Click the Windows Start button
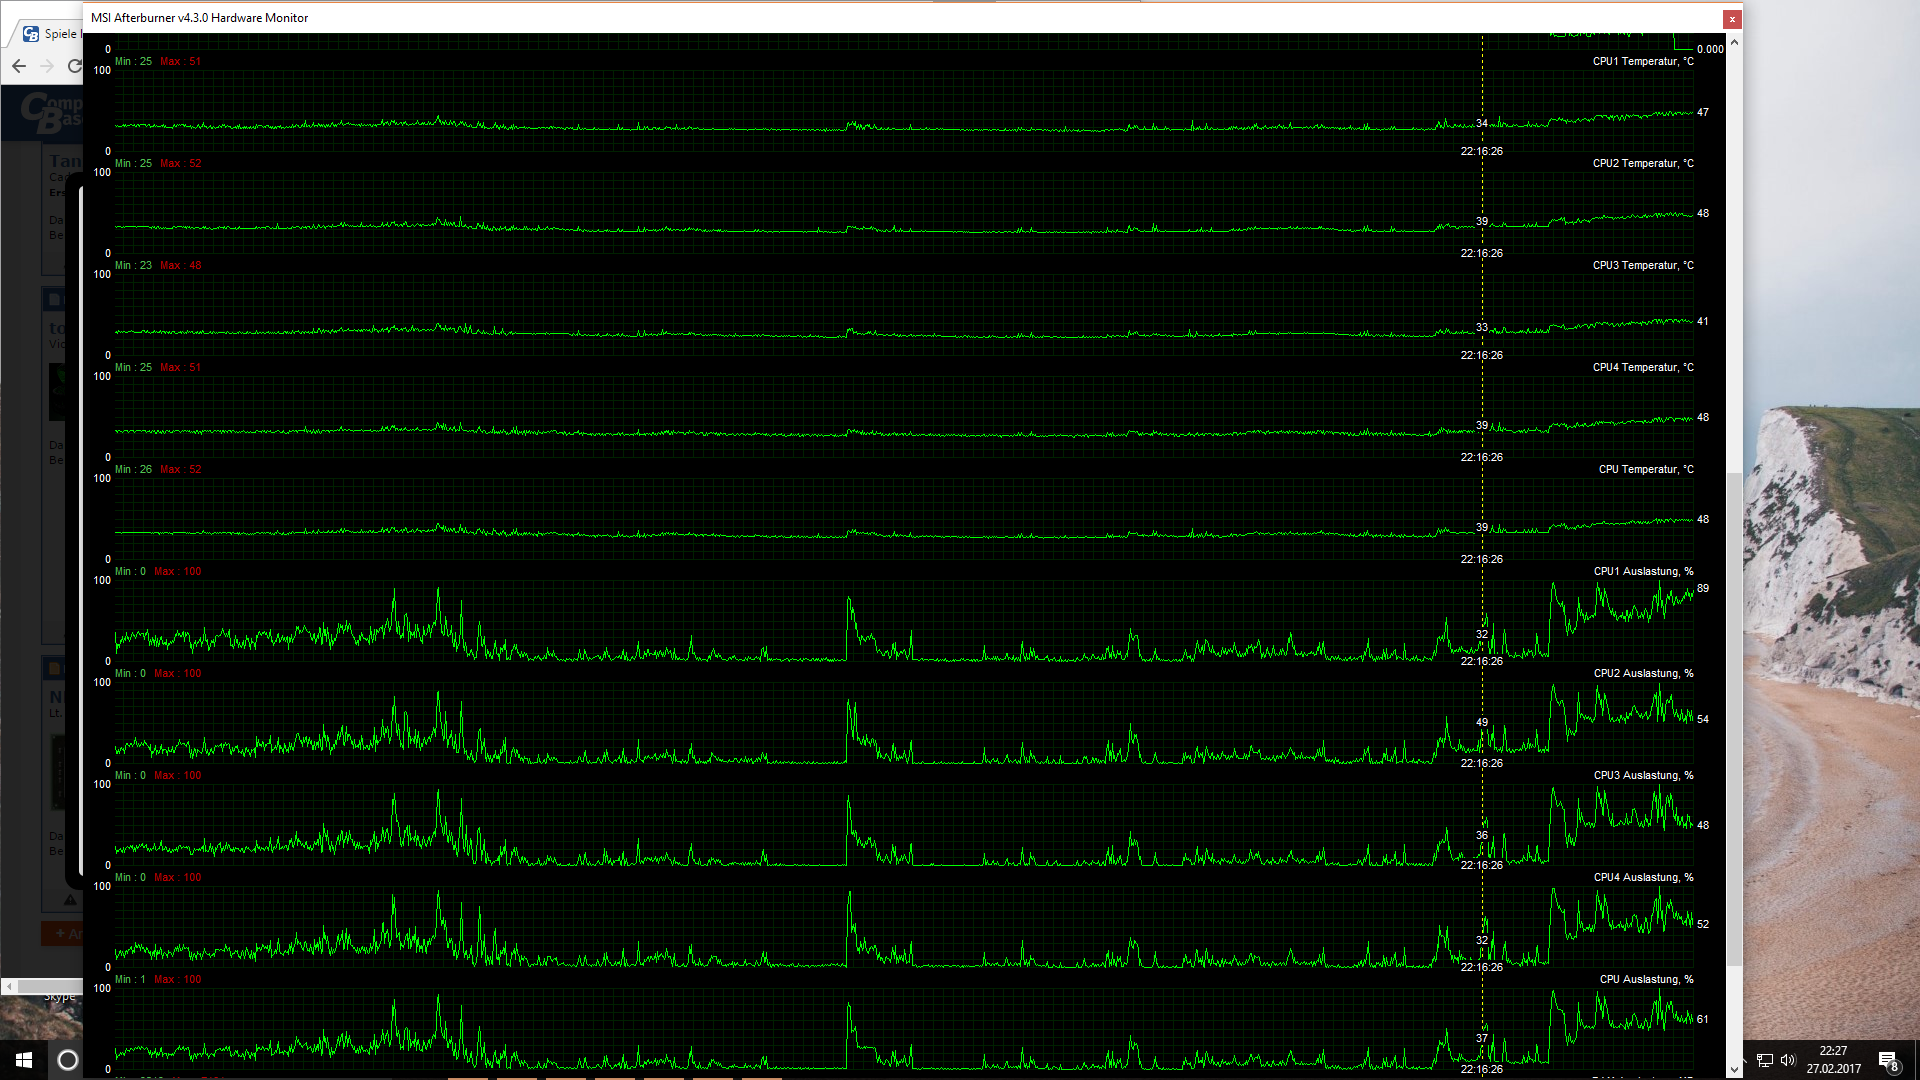Viewport: 1920px width, 1080px height. 24,1060
